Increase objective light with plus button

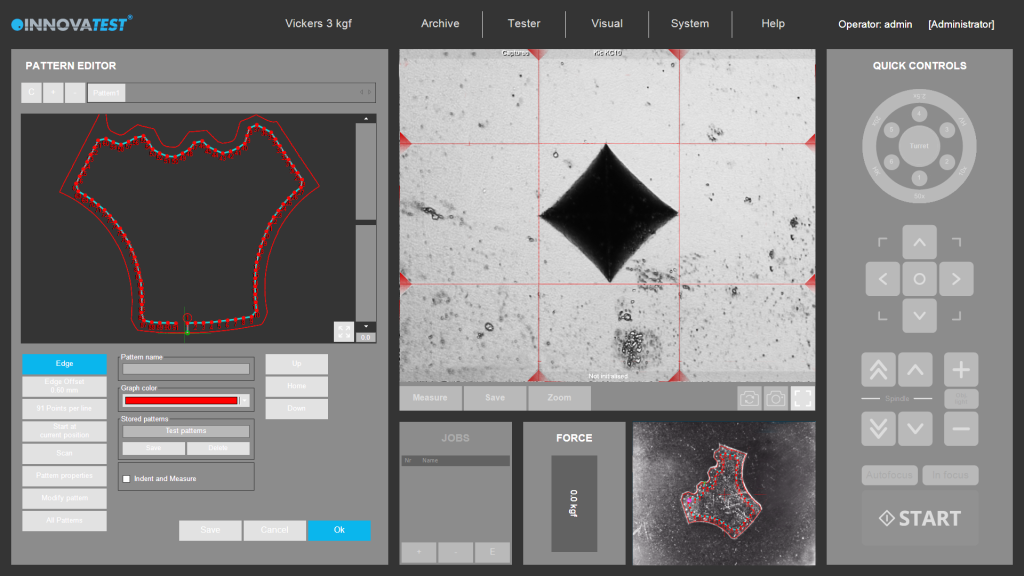click(x=961, y=370)
